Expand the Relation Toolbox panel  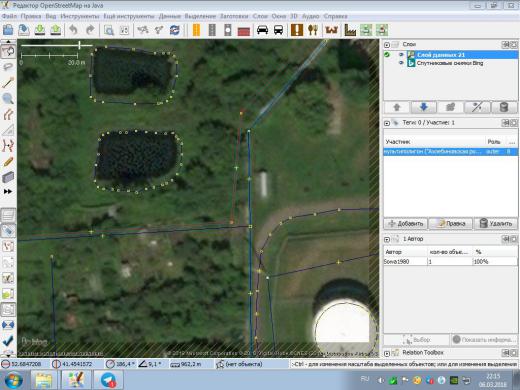click(387, 353)
